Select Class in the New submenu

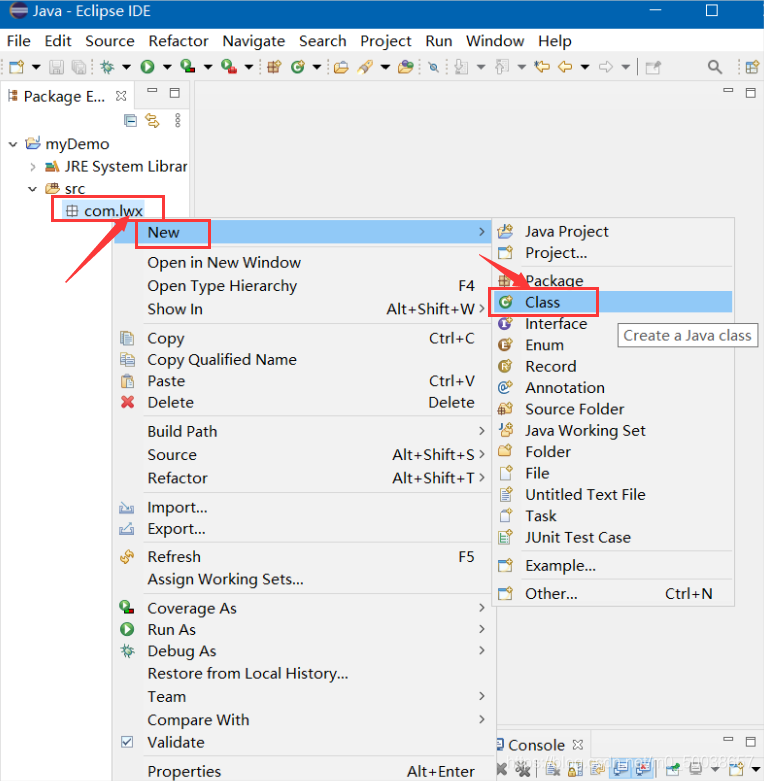pyautogui.click(x=614, y=302)
